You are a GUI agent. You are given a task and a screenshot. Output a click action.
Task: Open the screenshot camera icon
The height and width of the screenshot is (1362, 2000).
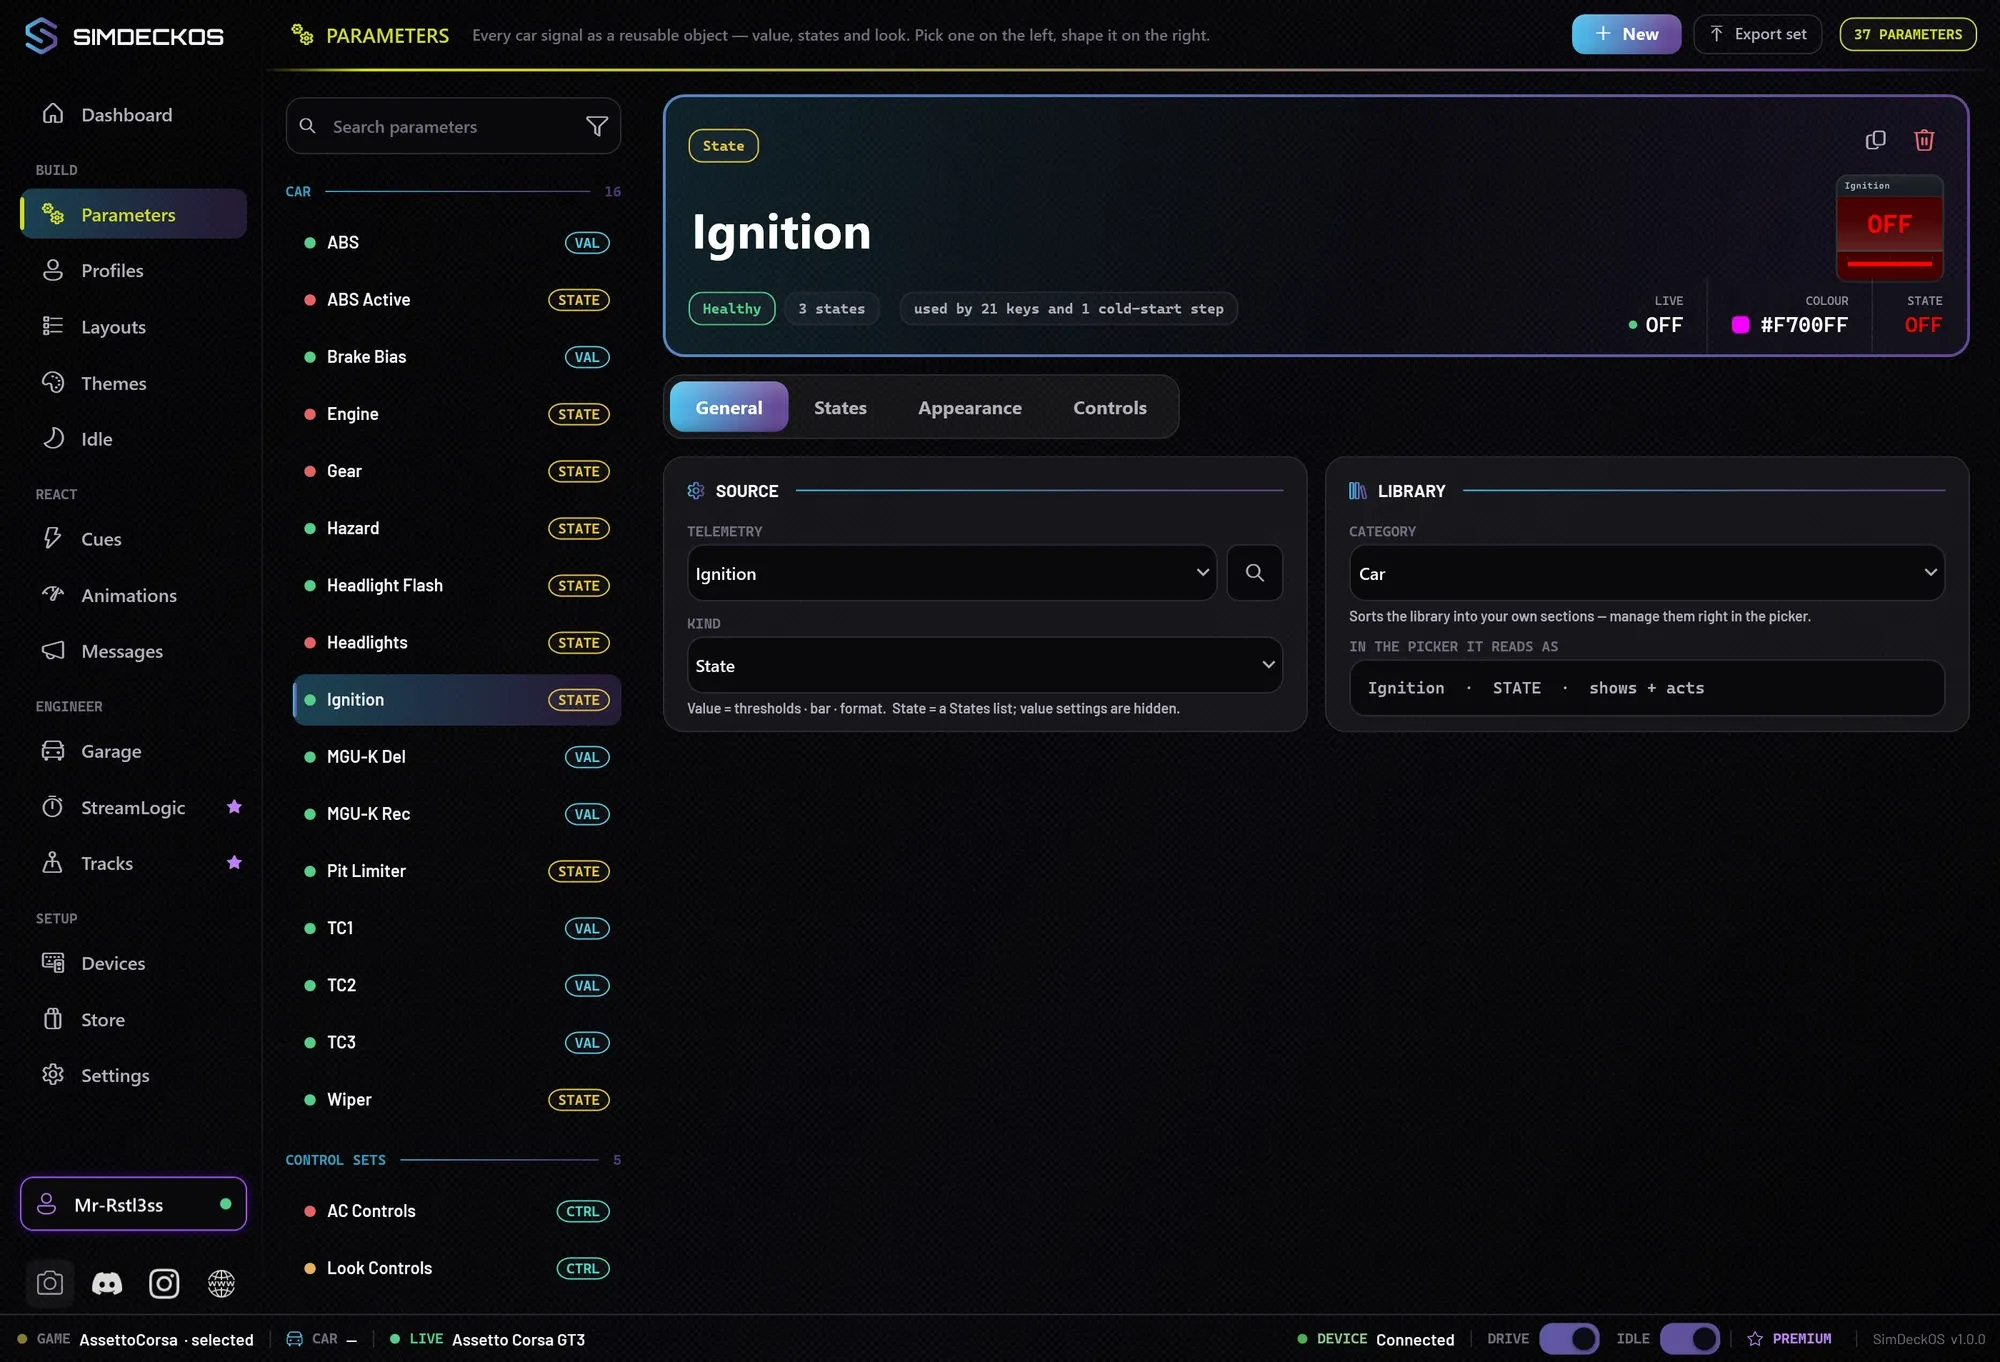click(50, 1283)
